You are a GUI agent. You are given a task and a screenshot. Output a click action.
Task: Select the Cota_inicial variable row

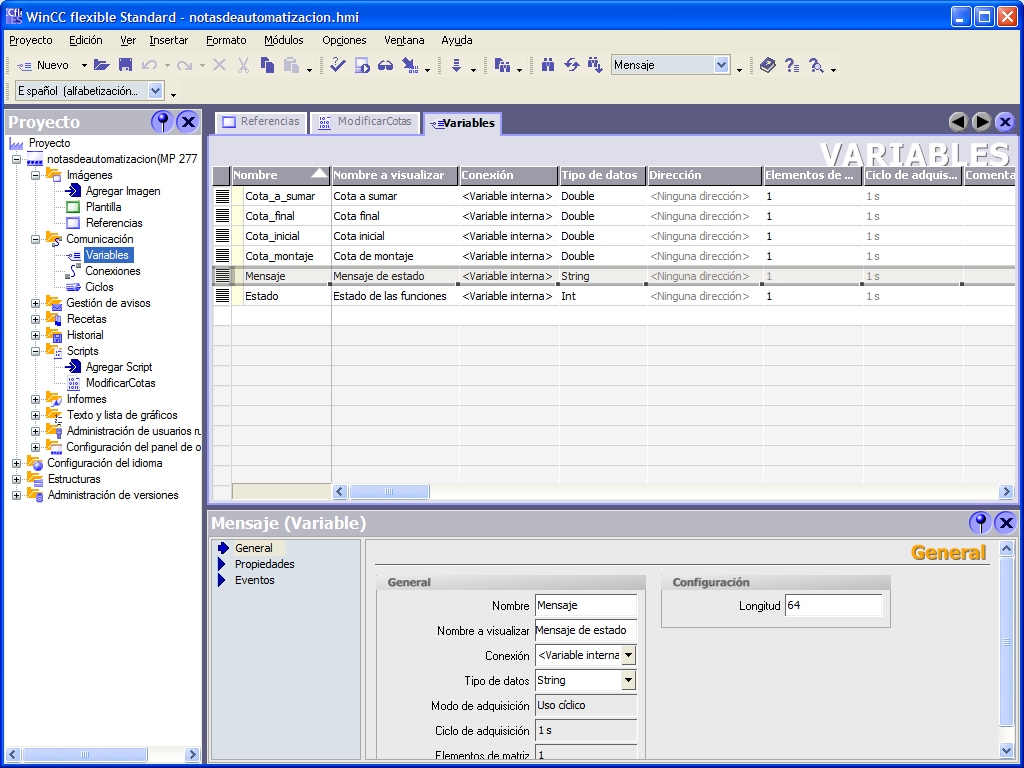coord(272,235)
